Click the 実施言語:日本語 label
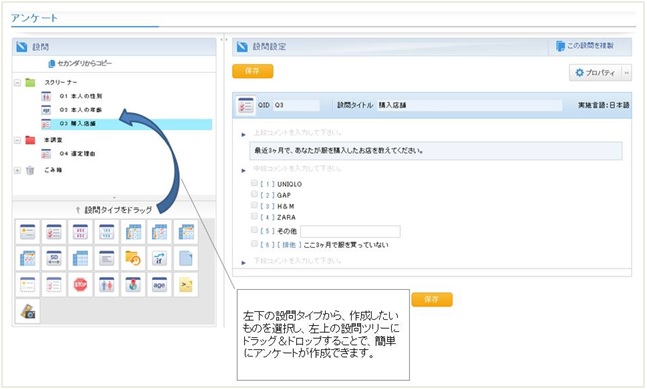 (x=604, y=106)
